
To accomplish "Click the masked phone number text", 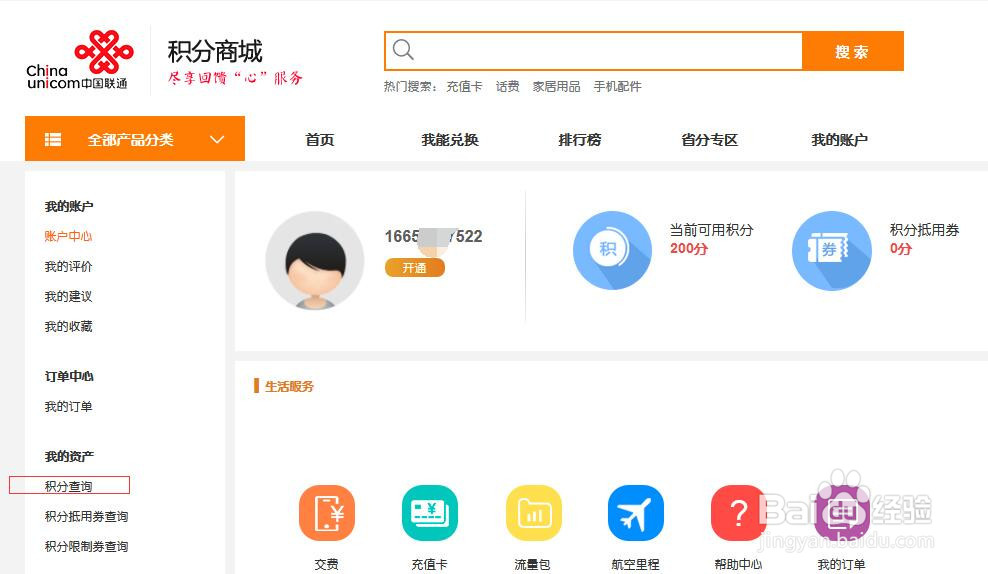I will (434, 236).
